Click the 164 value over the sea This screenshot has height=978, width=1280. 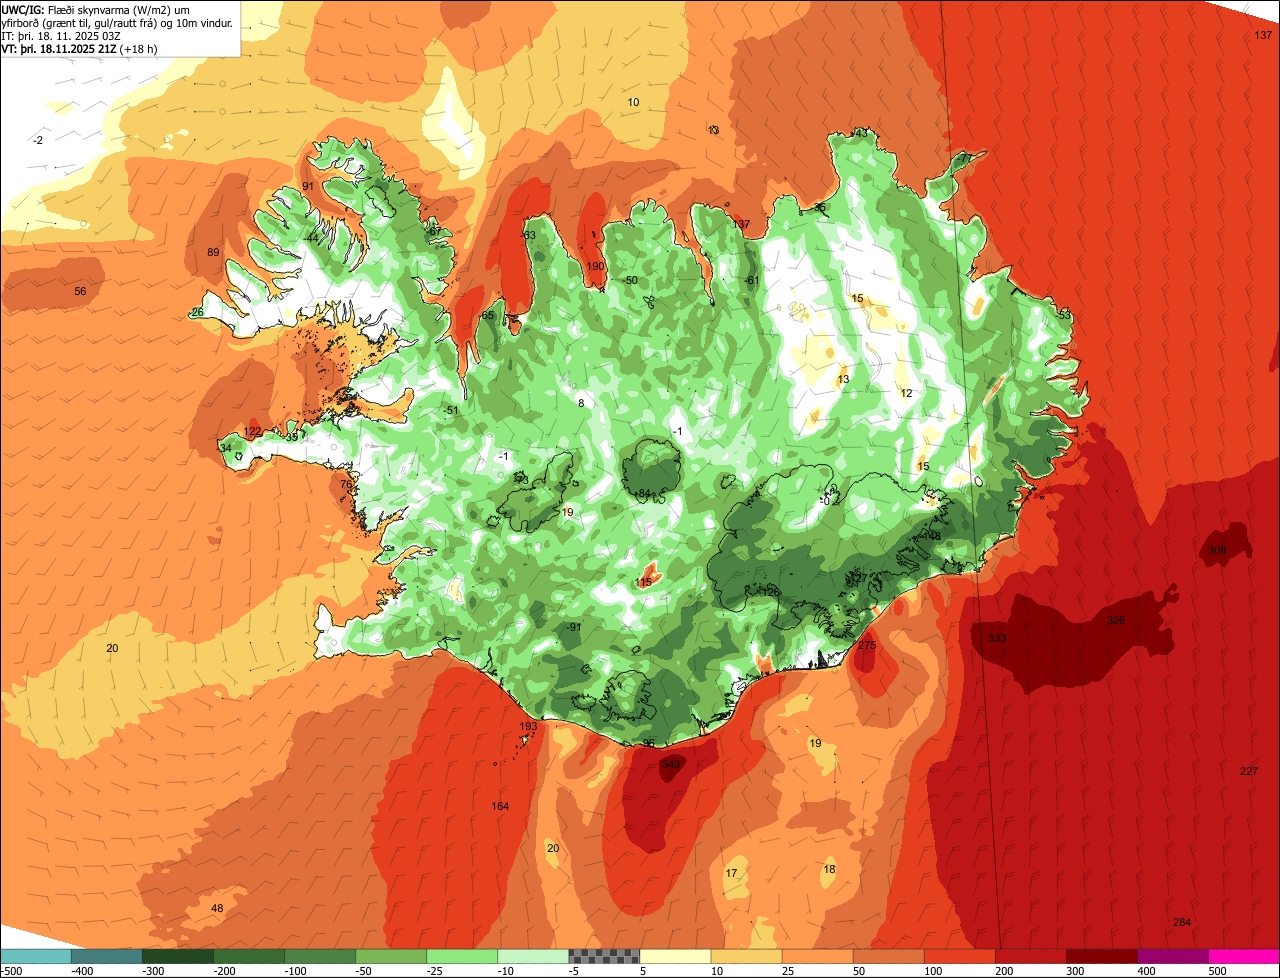coord(500,806)
